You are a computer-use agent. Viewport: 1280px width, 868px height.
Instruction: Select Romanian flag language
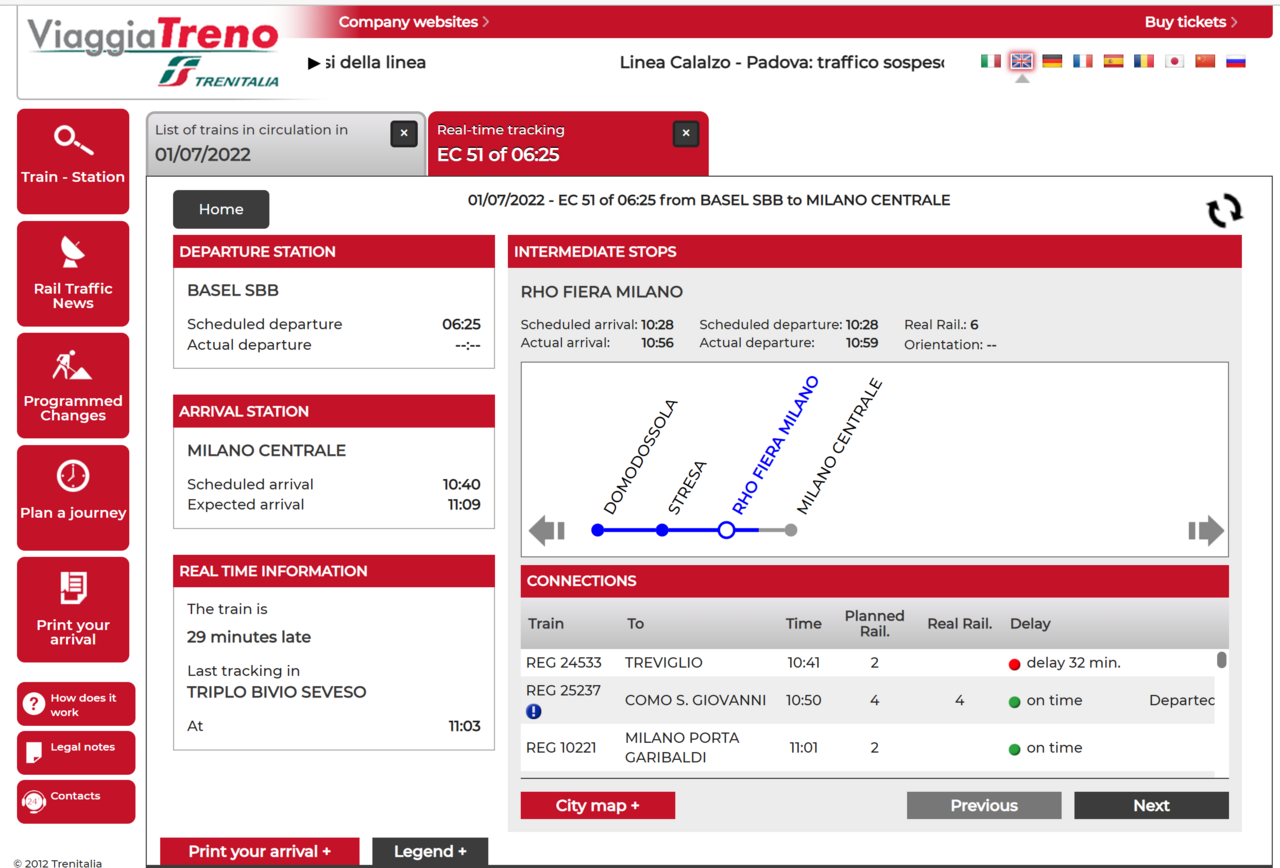tap(1144, 61)
